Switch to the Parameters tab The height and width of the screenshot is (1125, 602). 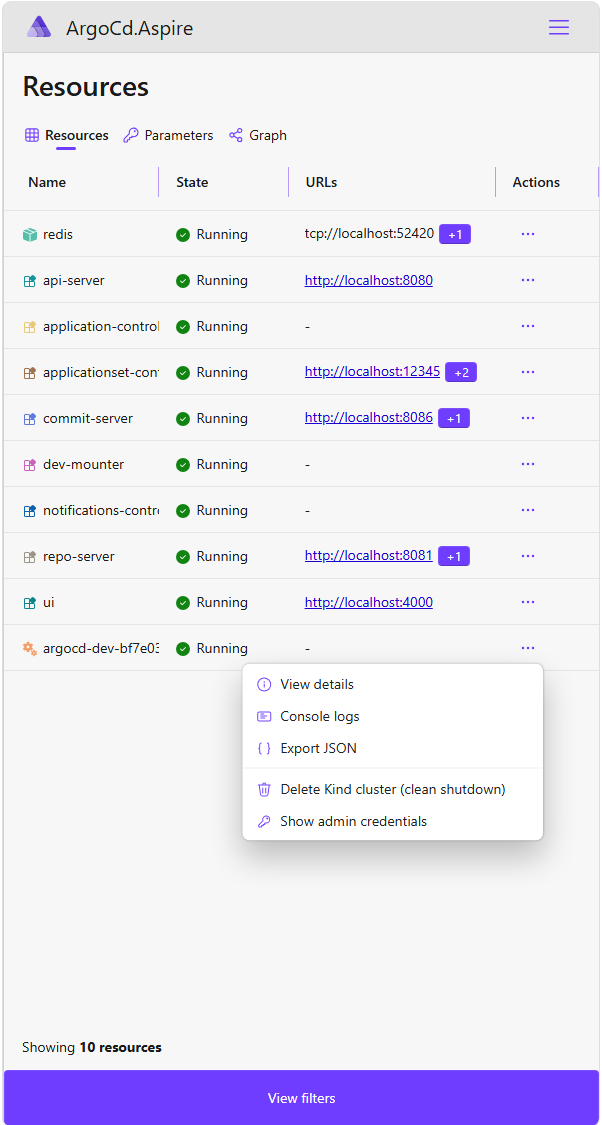click(168, 135)
